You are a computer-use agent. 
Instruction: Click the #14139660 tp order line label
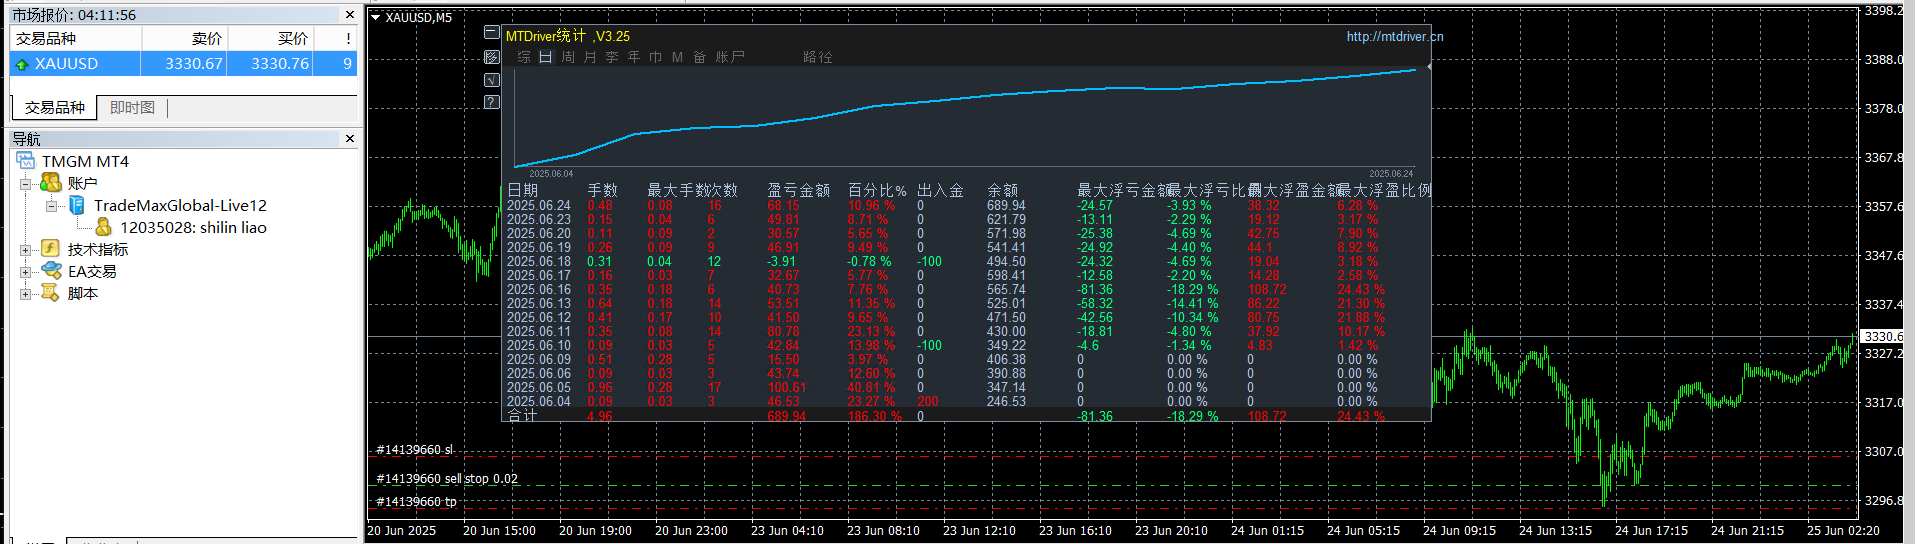[416, 502]
